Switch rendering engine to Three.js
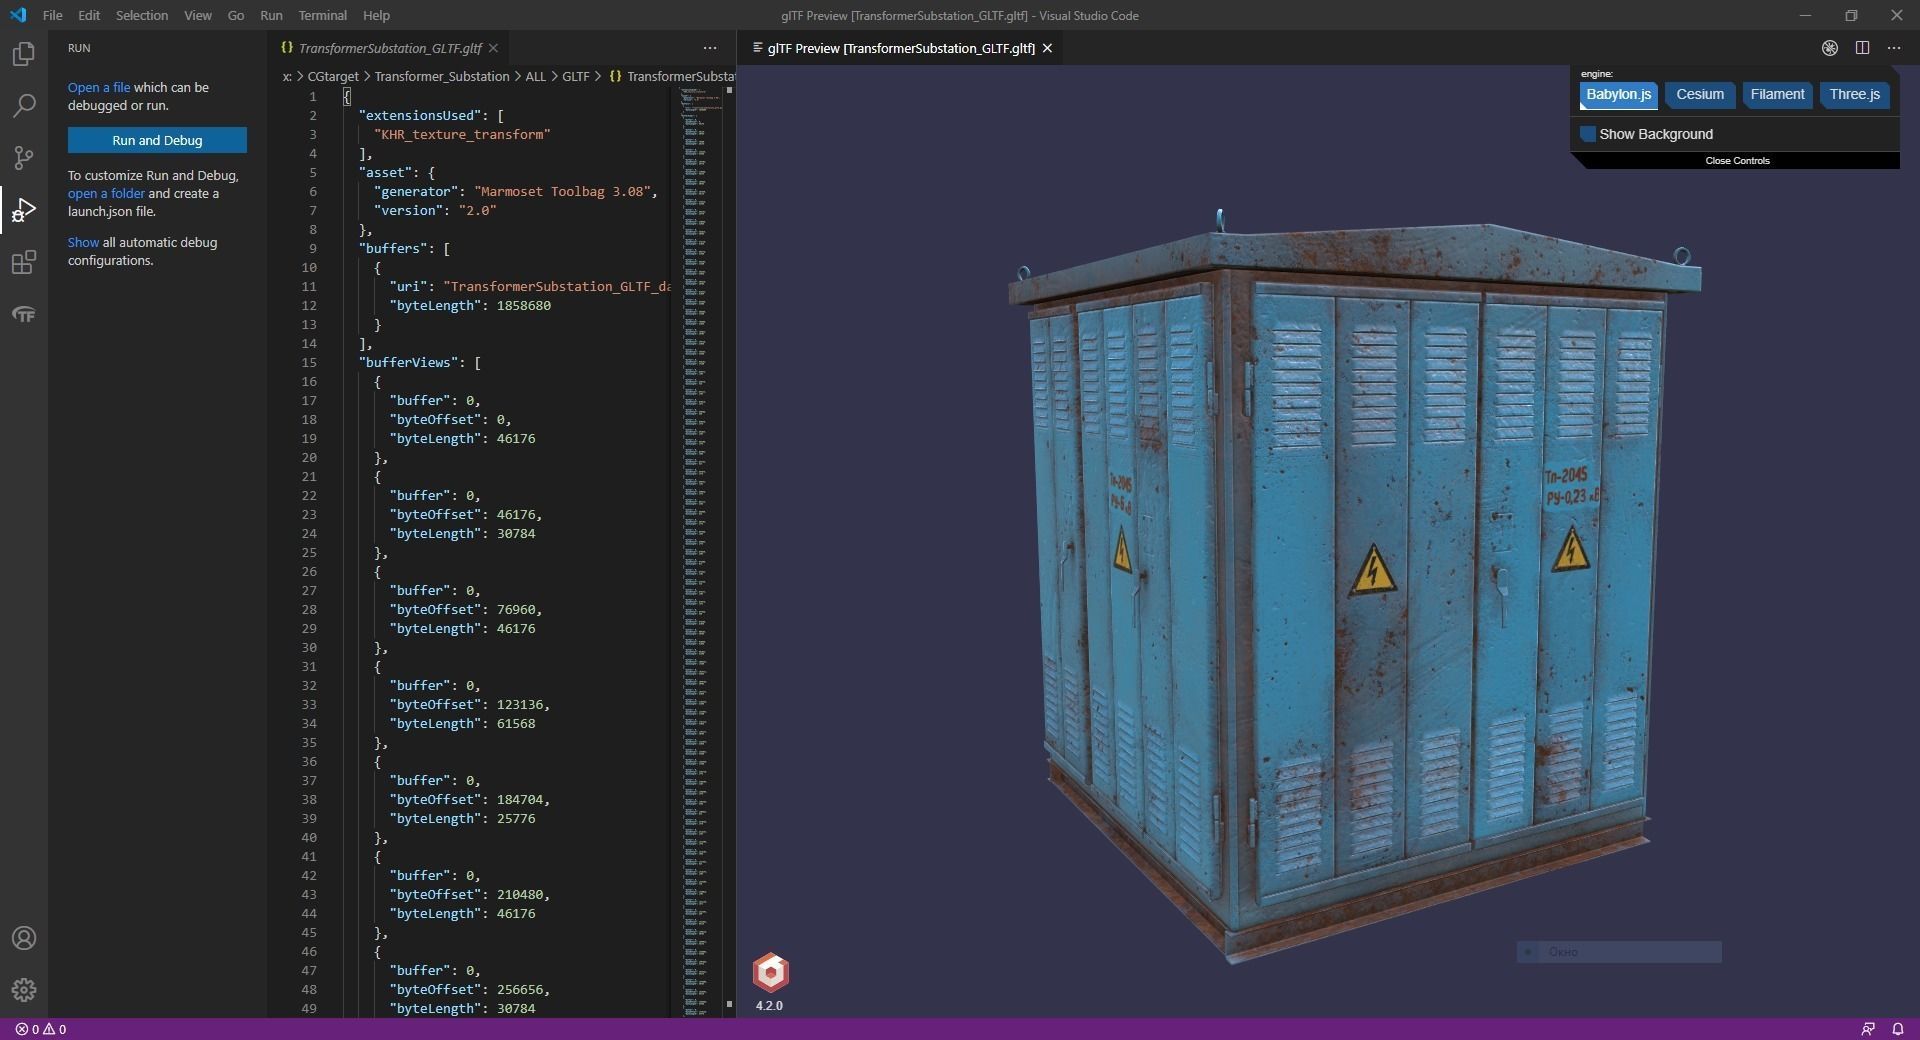The height and width of the screenshot is (1040, 1920). [x=1855, y=95]
